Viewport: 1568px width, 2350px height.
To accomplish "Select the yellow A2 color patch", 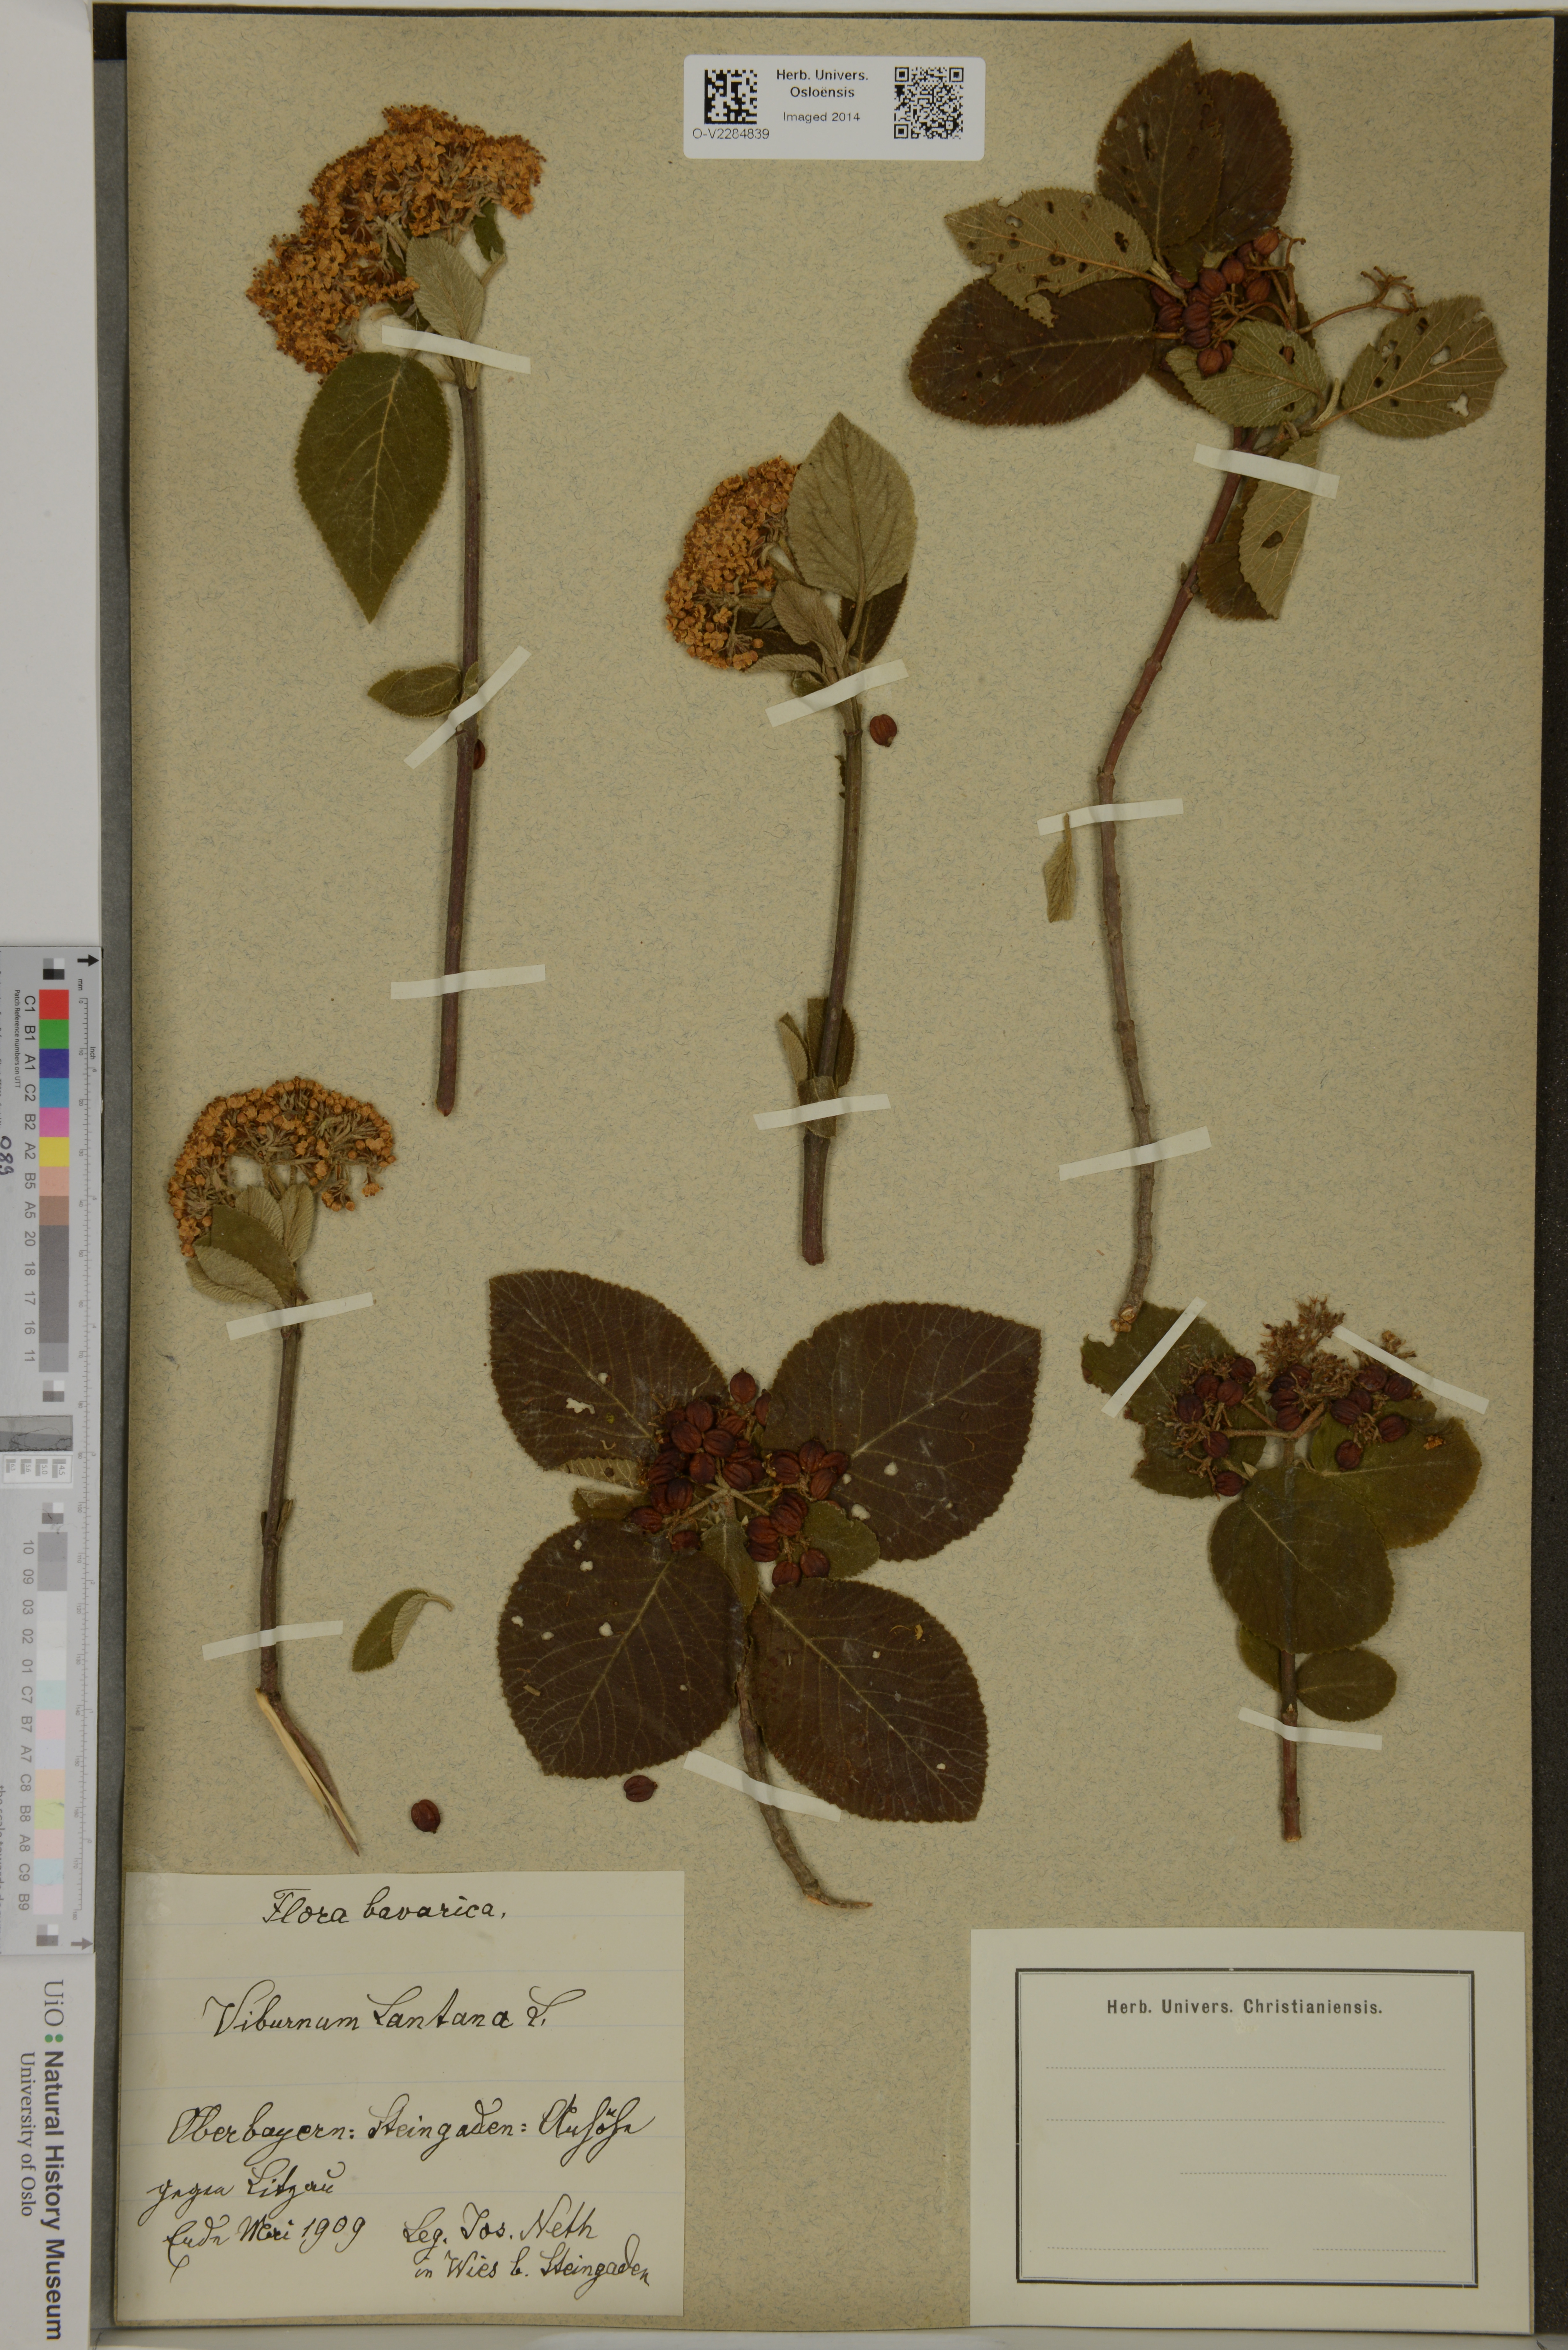I will pyautogui.click(x=54, y=1152).
